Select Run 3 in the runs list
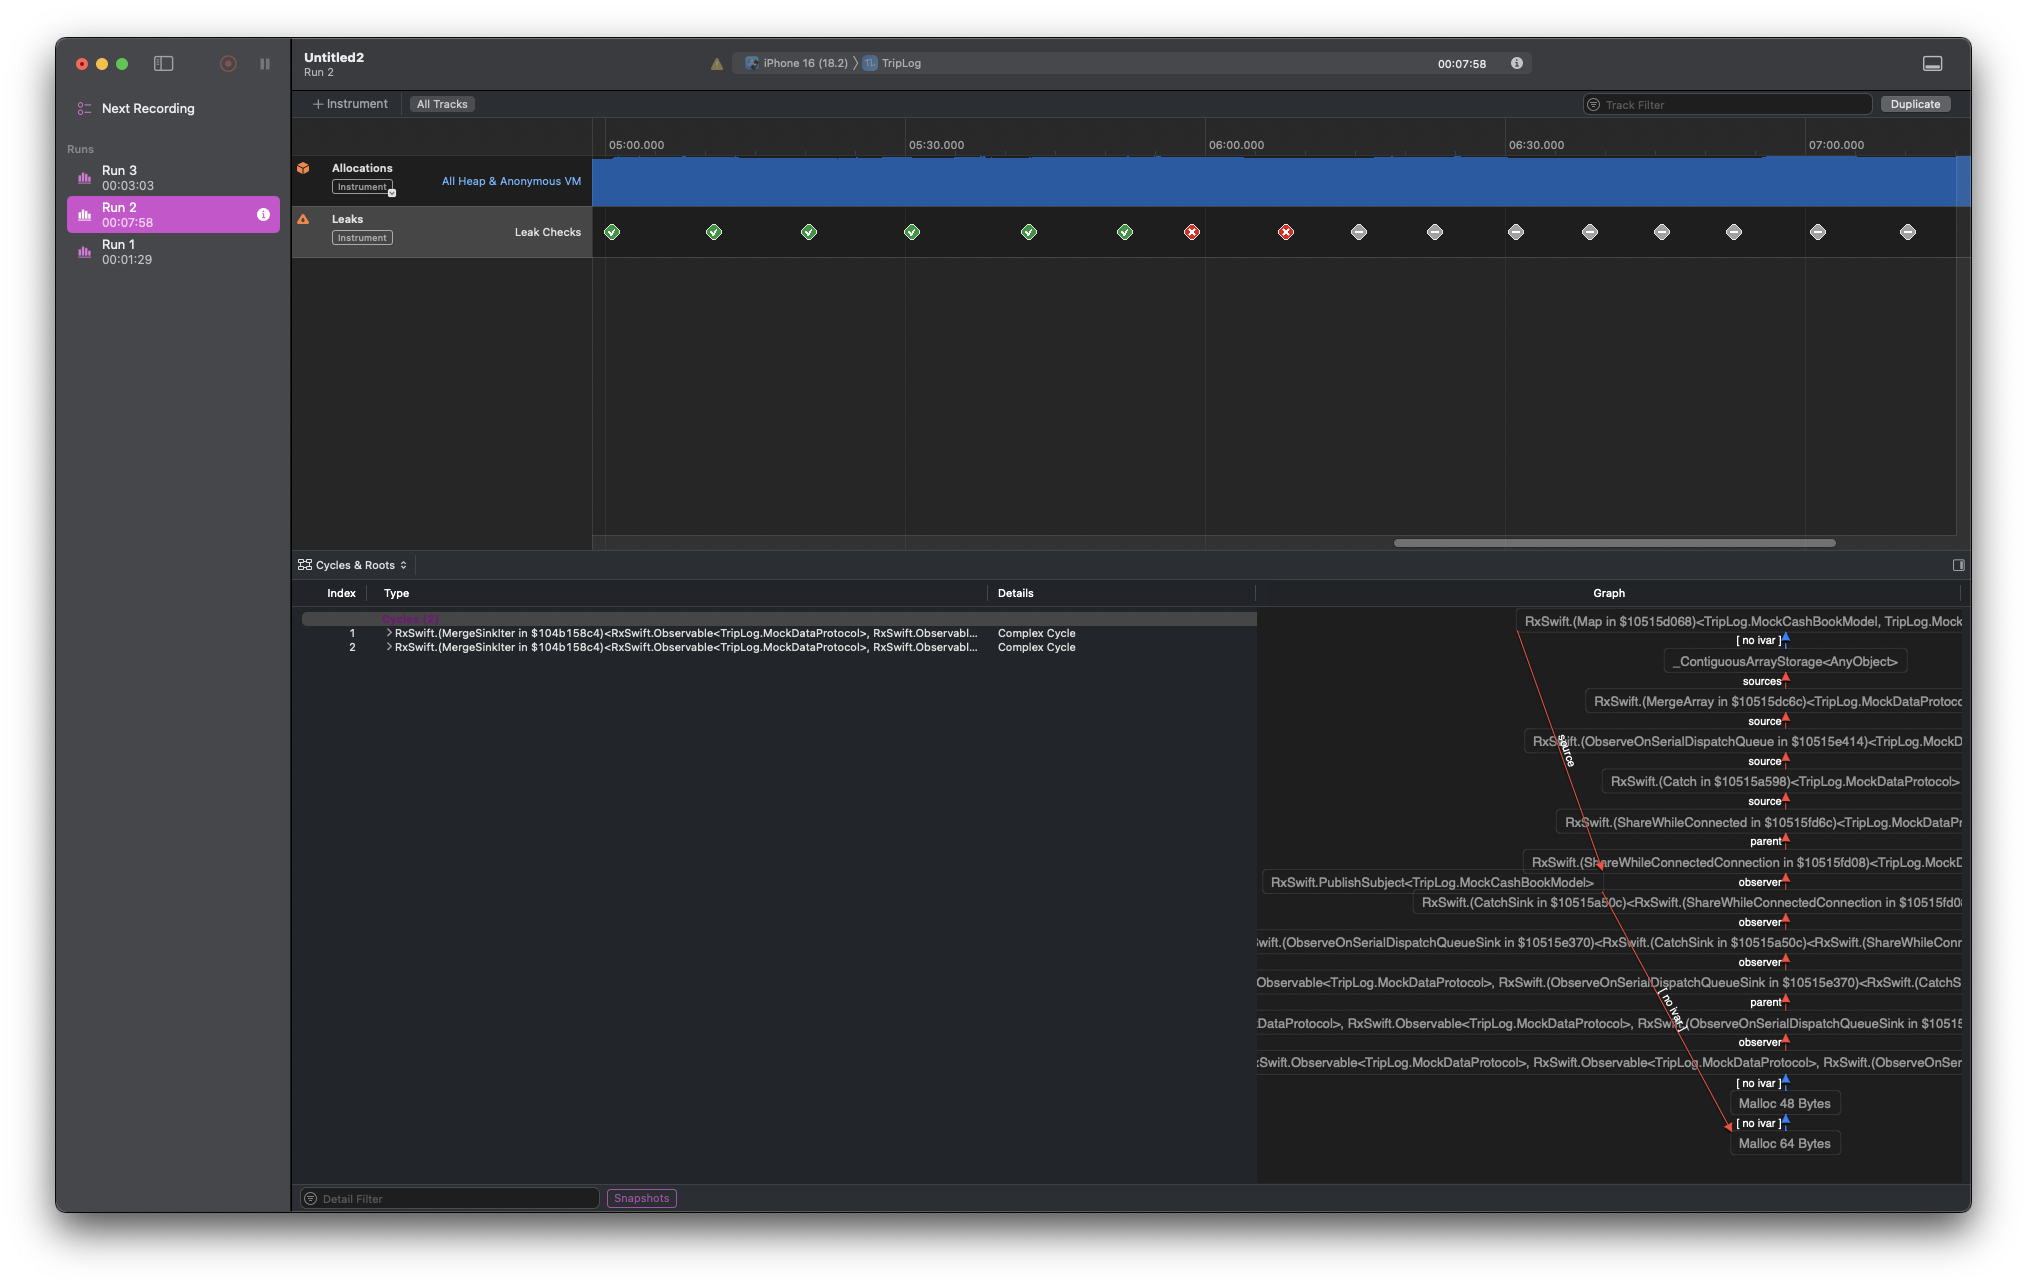Viewport: 2027px width, 1286px height. coord(172,178)
